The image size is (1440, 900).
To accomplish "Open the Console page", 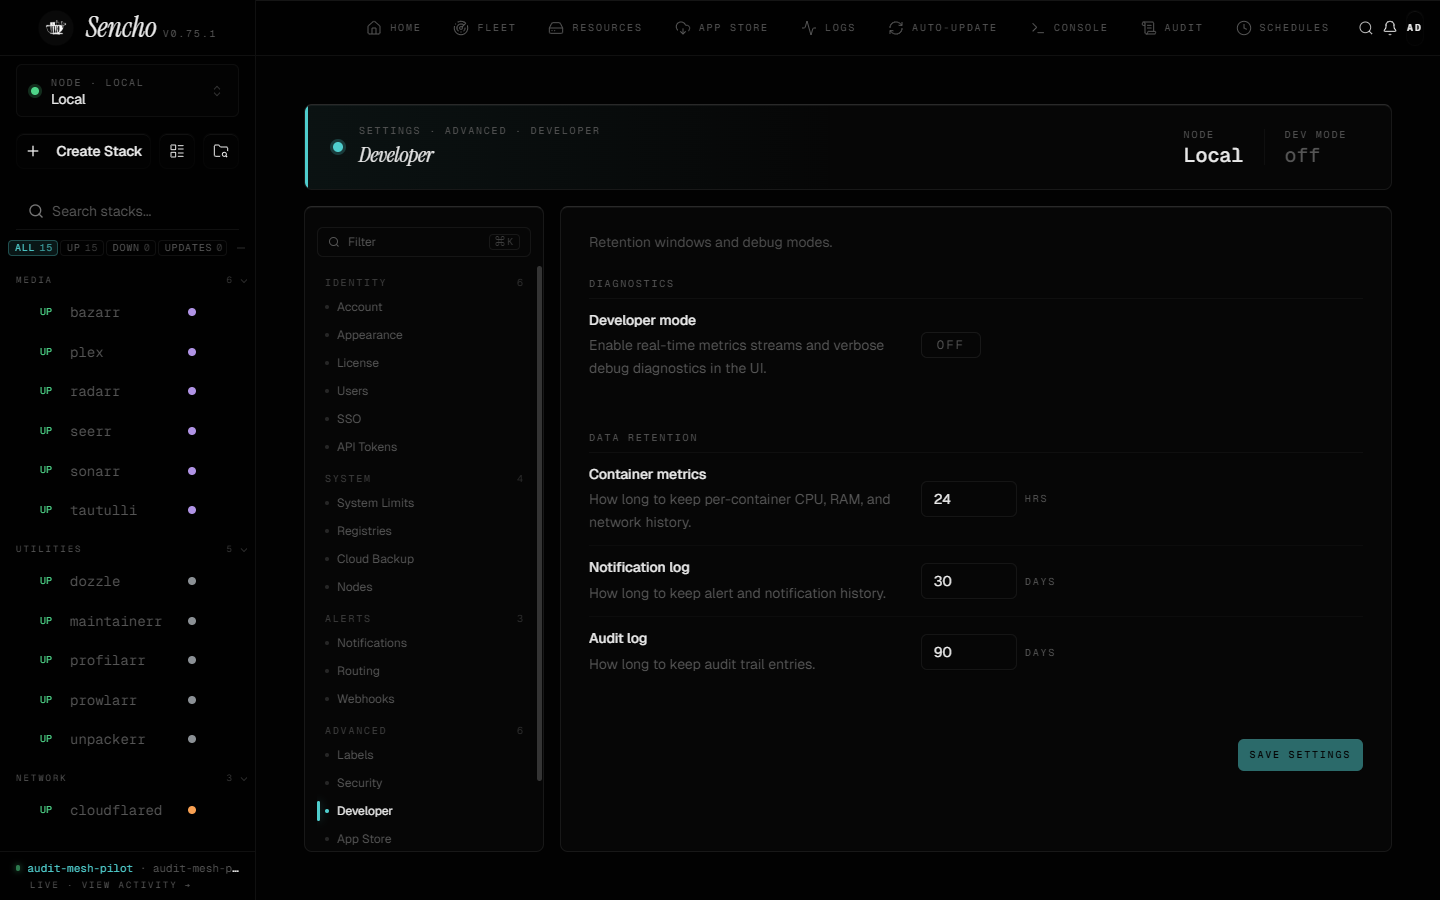I will coord(1069,28).
